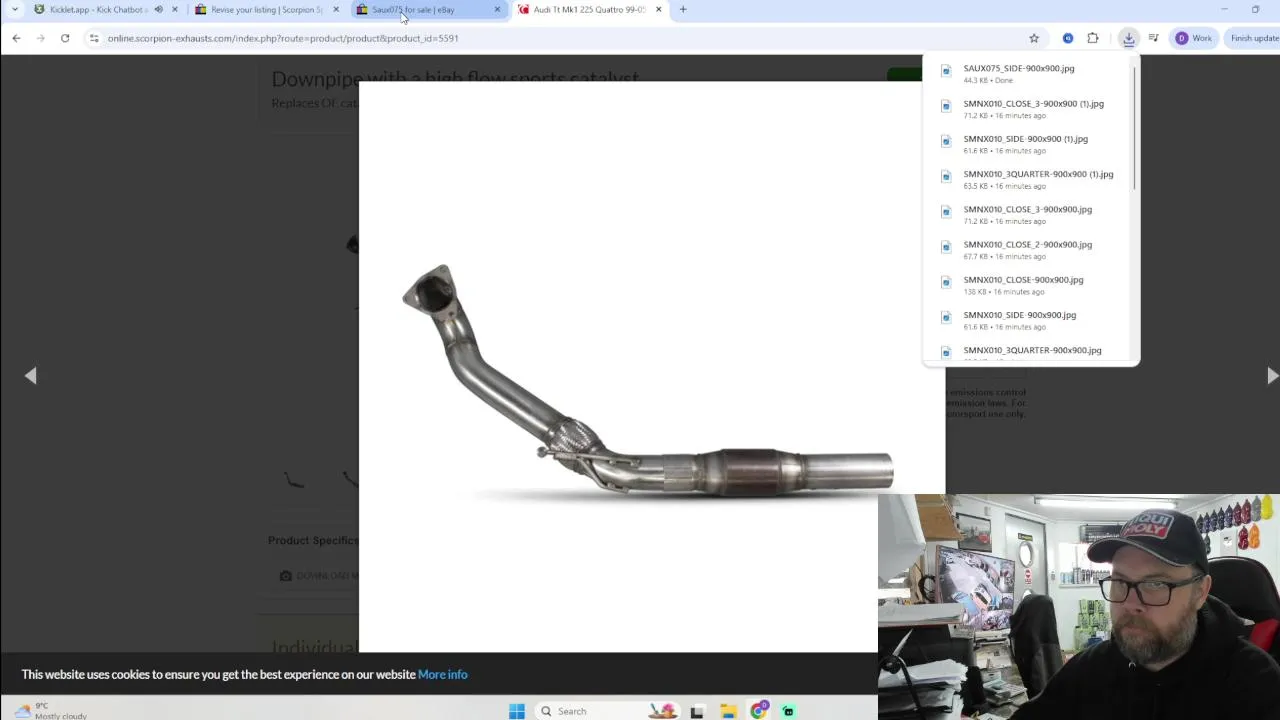
Task: Click file icon beside SMNX010_SIDE-900x900.jpg
Action: point(946,317)
